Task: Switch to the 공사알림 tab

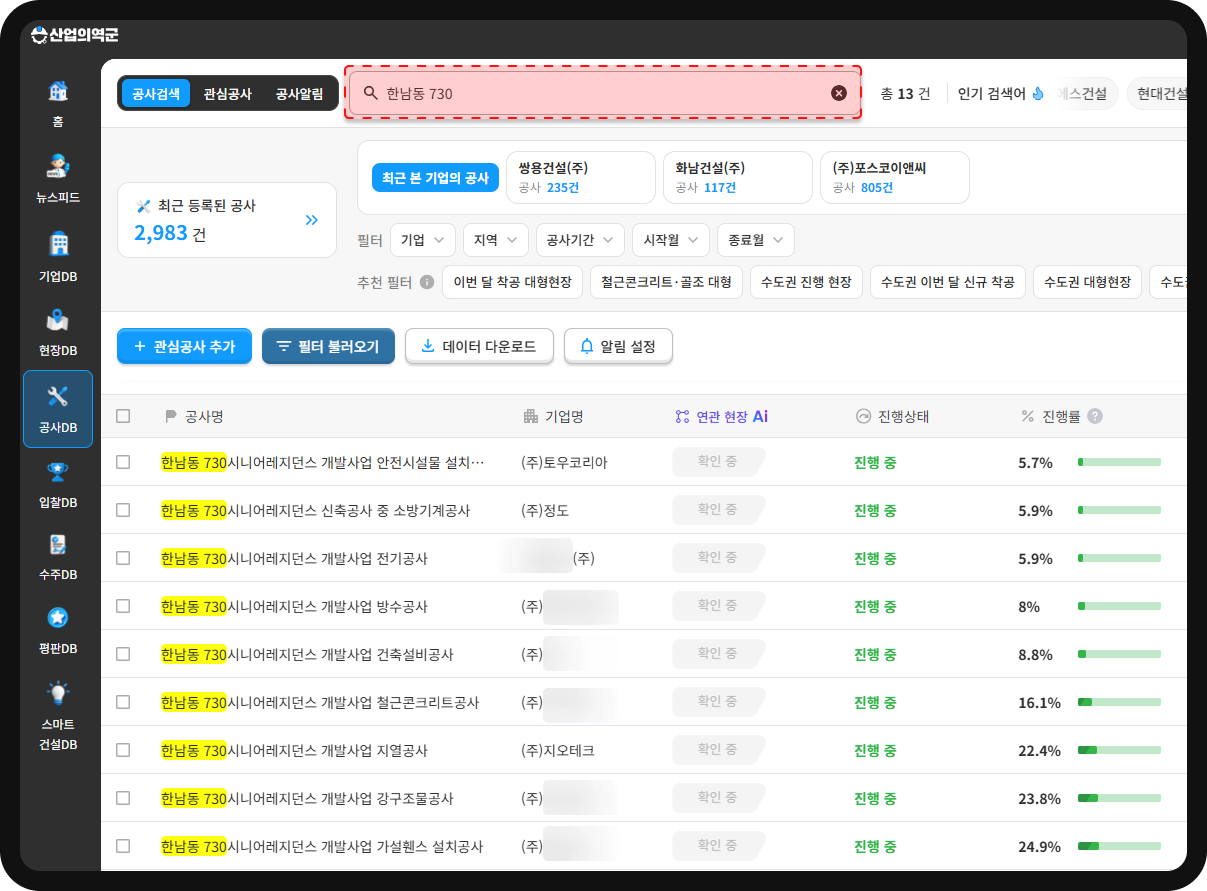Action: (x=300, y=94)
